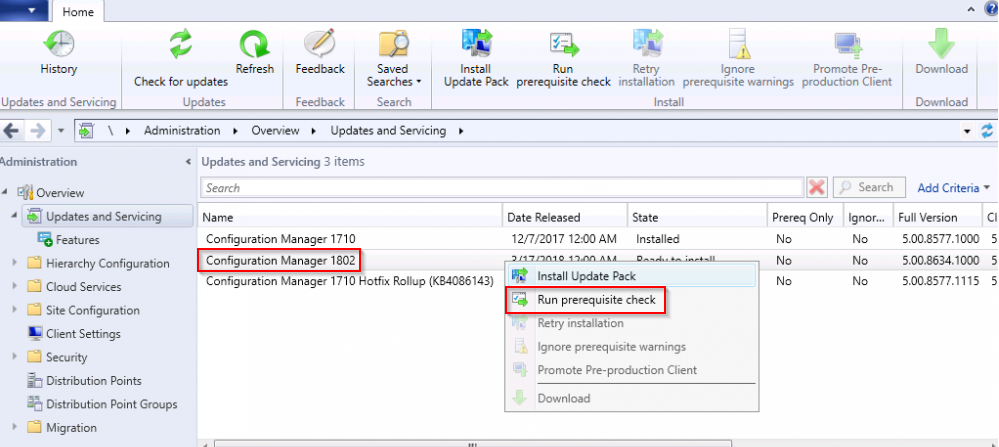Click the Search input field
999x447 pixels.
(x=502, y=188)
